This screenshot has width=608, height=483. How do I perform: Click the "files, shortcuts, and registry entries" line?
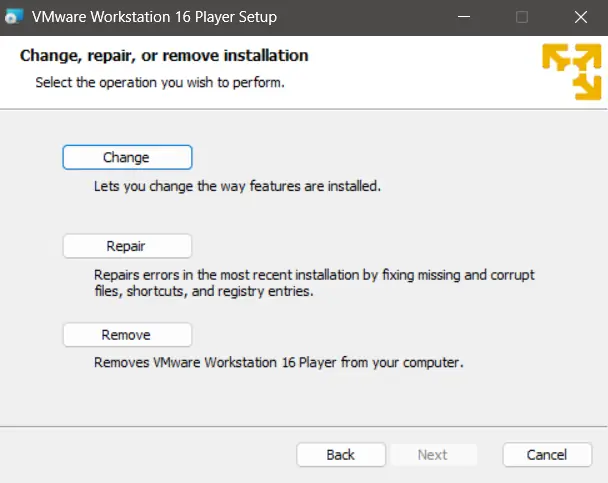tap(204, 292)
